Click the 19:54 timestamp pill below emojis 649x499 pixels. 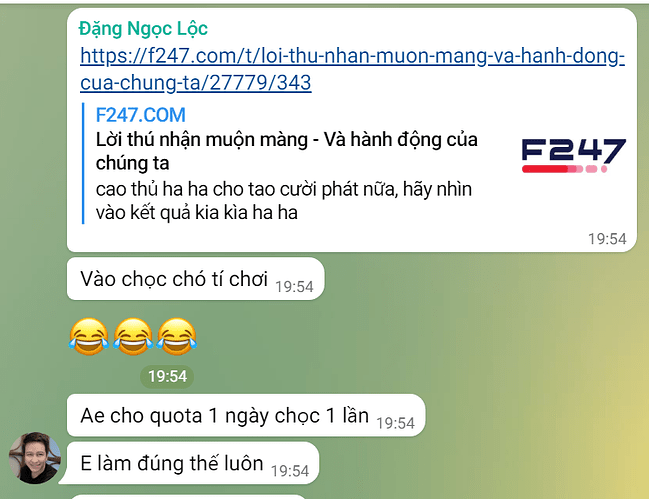click(167, 377)
